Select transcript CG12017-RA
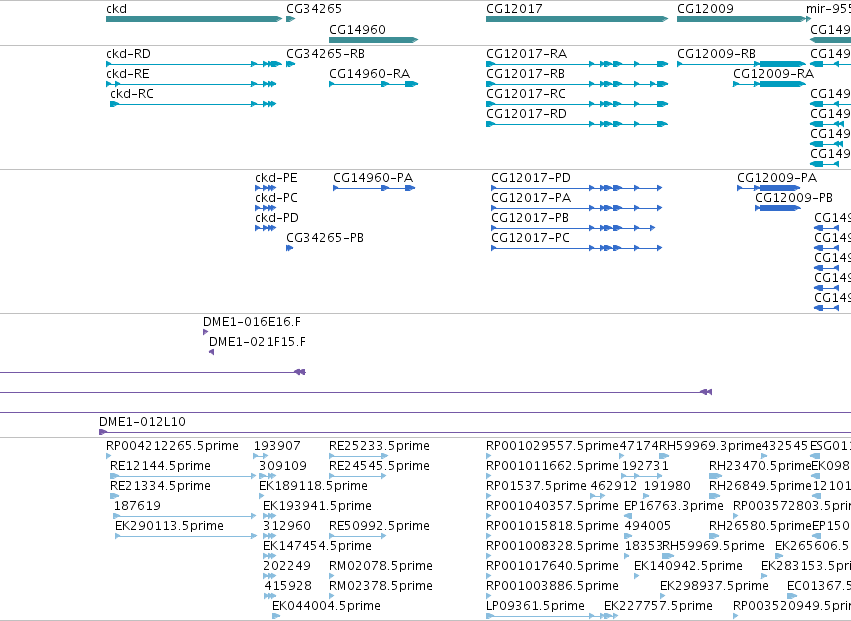Screen dimensions: 851x621 [577, 64]
